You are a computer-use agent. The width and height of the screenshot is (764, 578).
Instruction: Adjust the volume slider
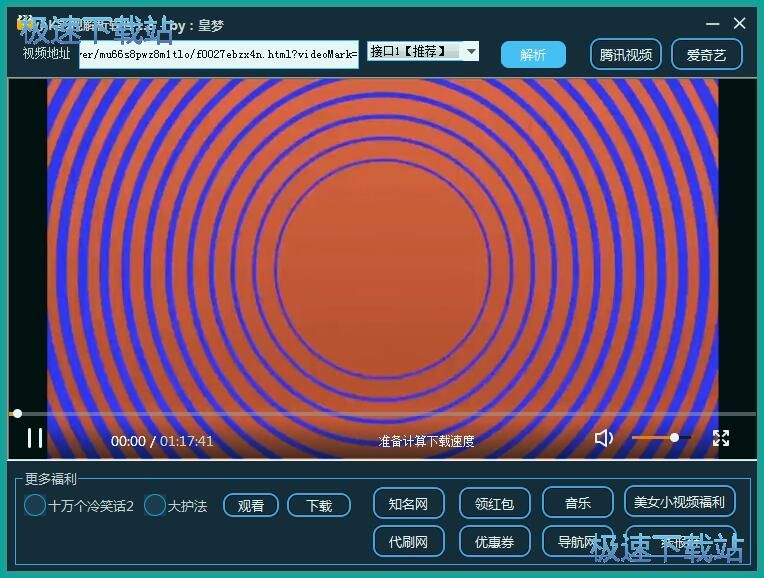click(660, 438)
